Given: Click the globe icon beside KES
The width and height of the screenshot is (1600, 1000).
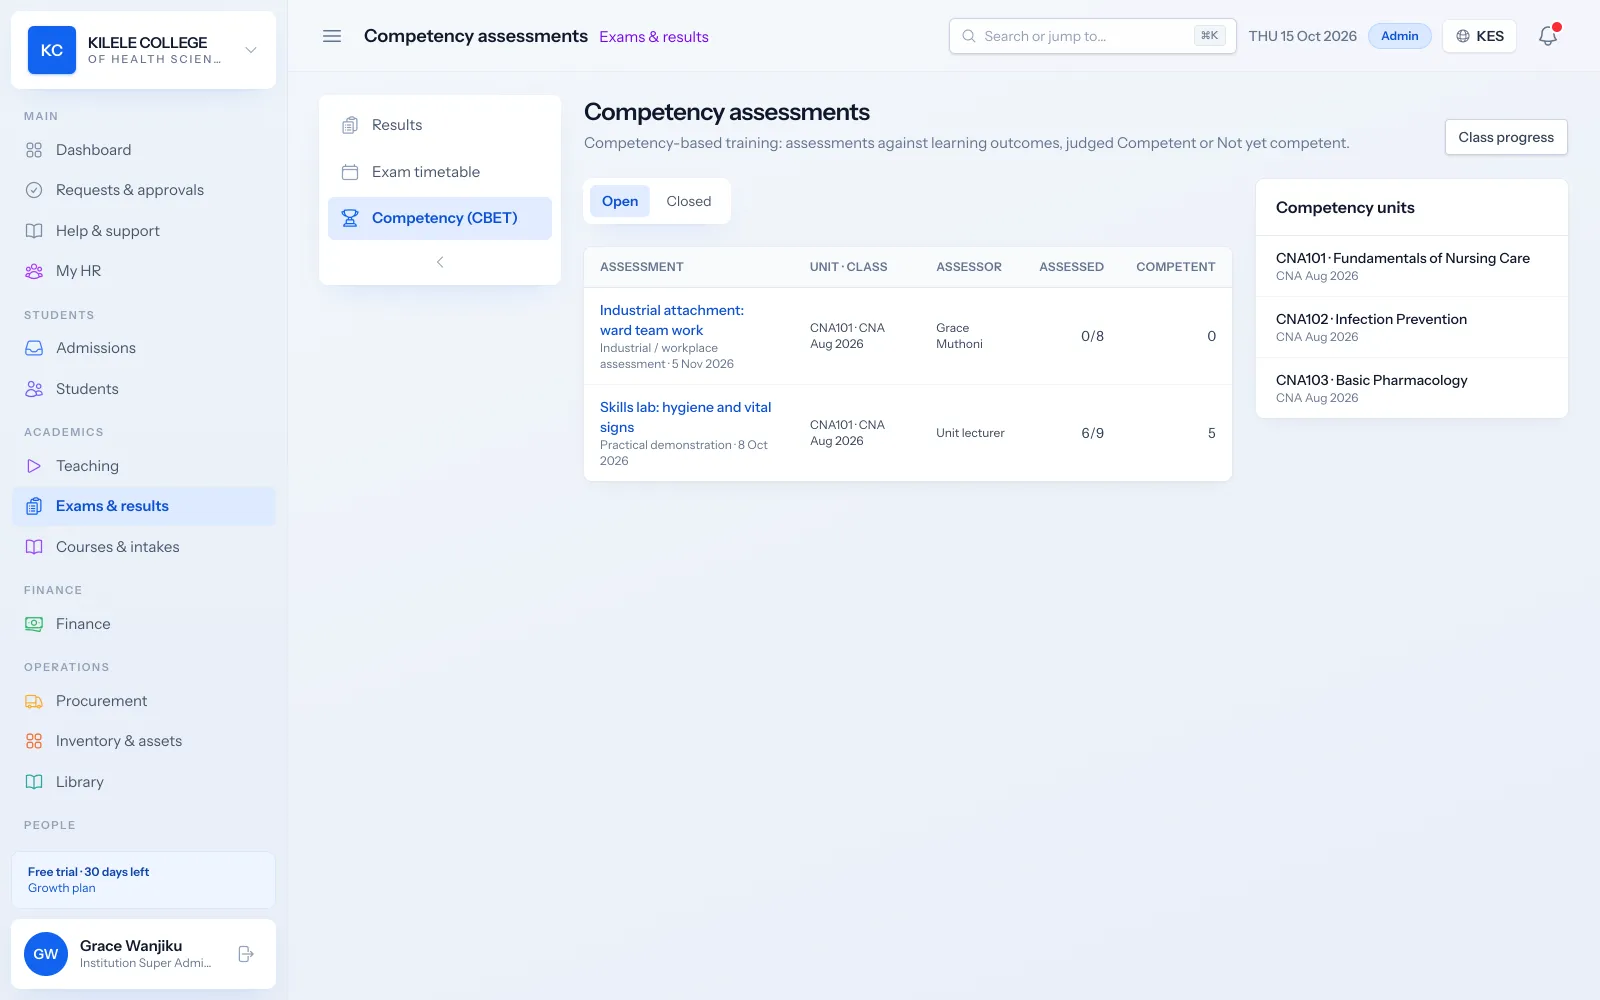Looking at the screenshot, I should [1463, 36].
